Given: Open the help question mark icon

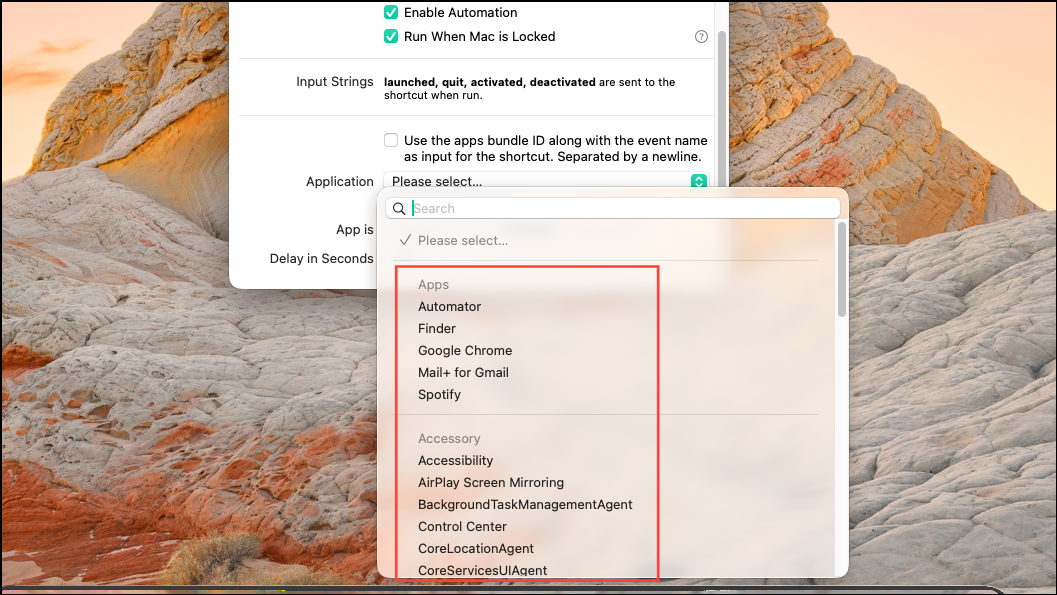Looking at the screenshot, I should click(701, 36).
